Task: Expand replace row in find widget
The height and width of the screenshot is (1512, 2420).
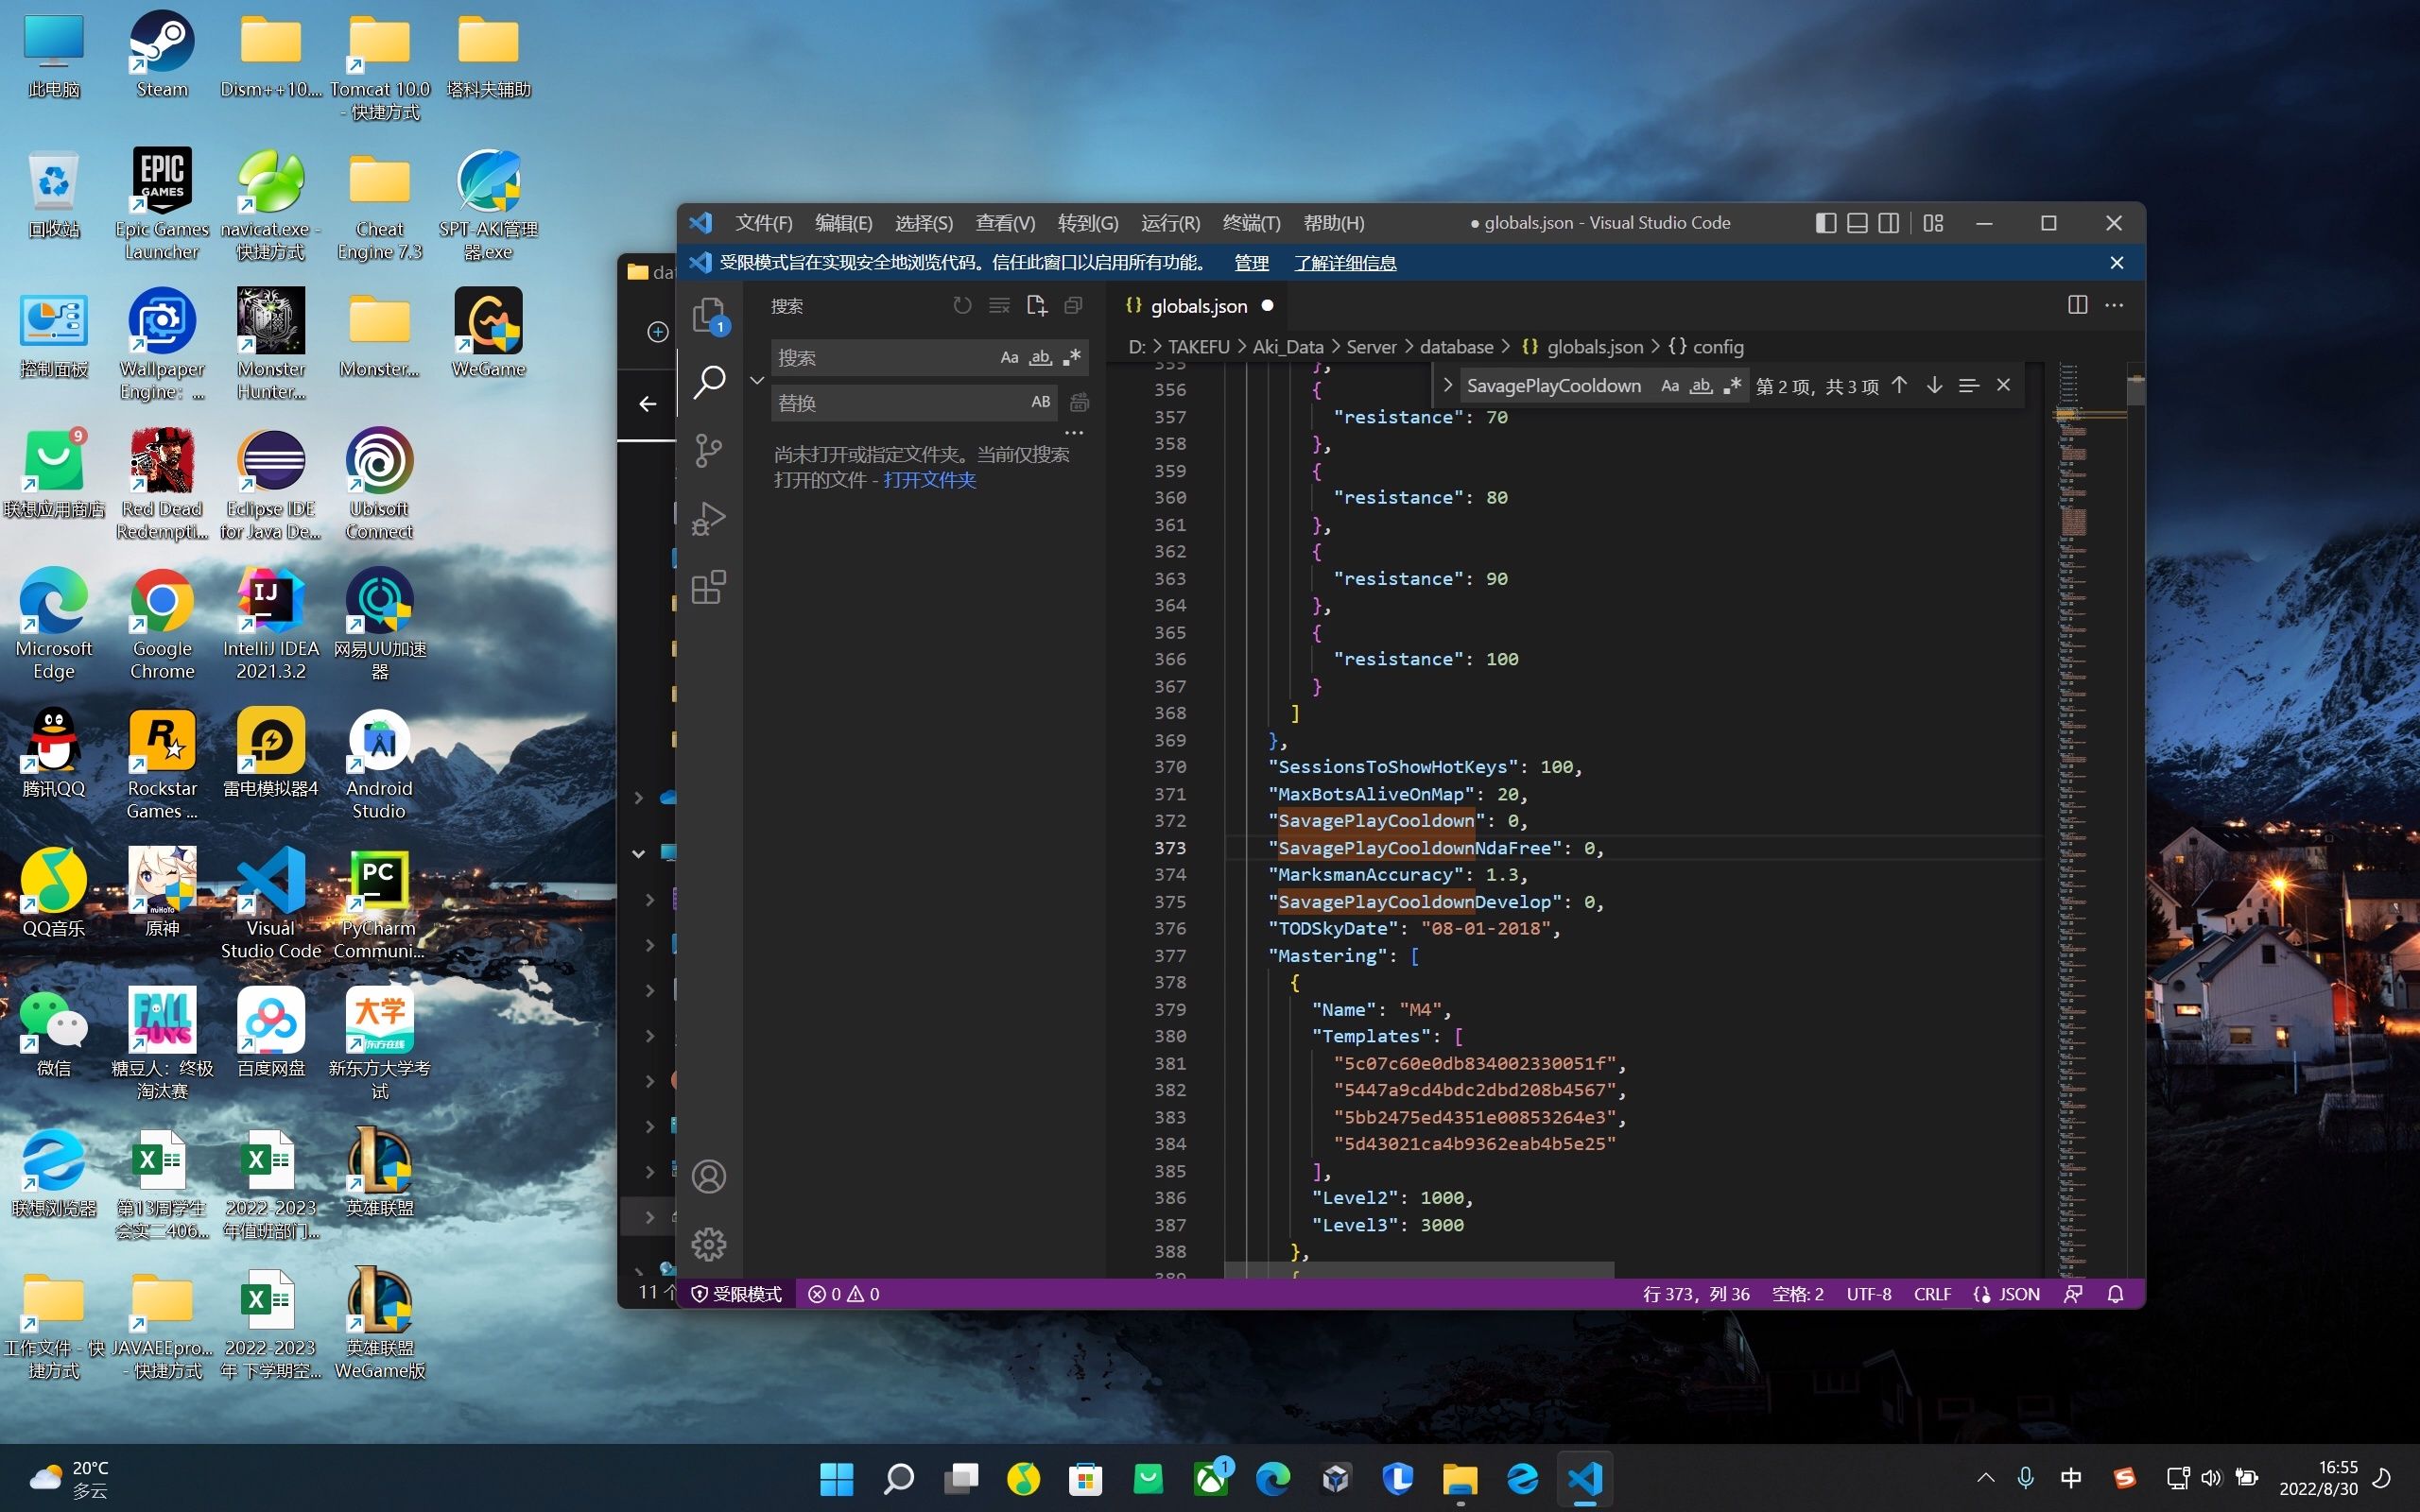Action: [x=1447, y=386]
